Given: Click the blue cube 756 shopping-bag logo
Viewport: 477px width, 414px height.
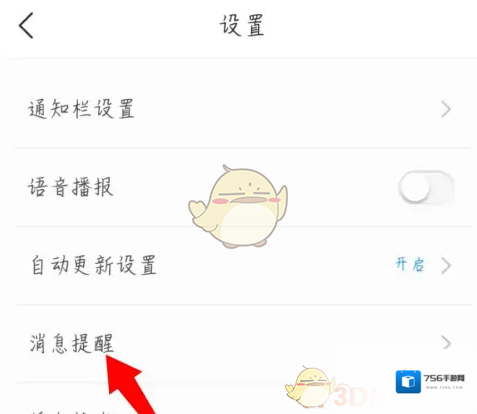Looking at the screenshot, I should tap(408, 382).
